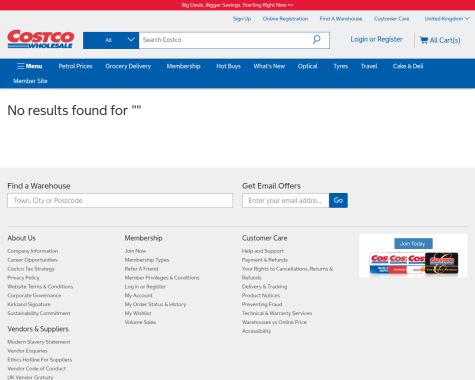Open Company Information link
Screen dimensions: 475x380
coord(33,251)
